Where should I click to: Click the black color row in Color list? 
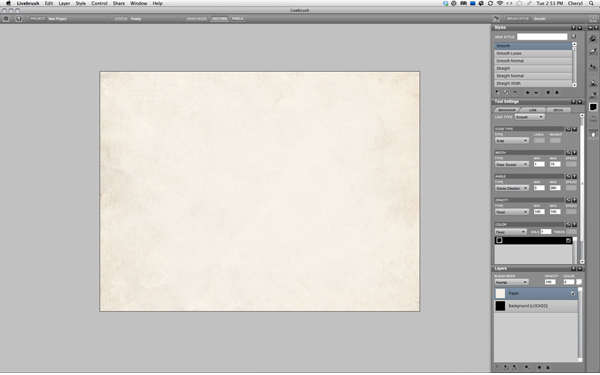pos(533,240)
